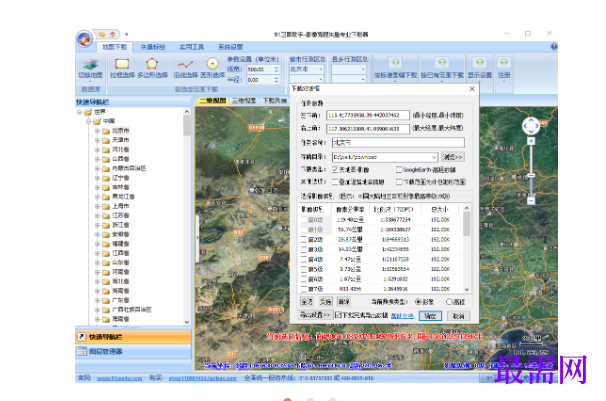Click the second quick access toolbar icon
The height and width of the screenshot is (401, 606).
tap(112, 34)
